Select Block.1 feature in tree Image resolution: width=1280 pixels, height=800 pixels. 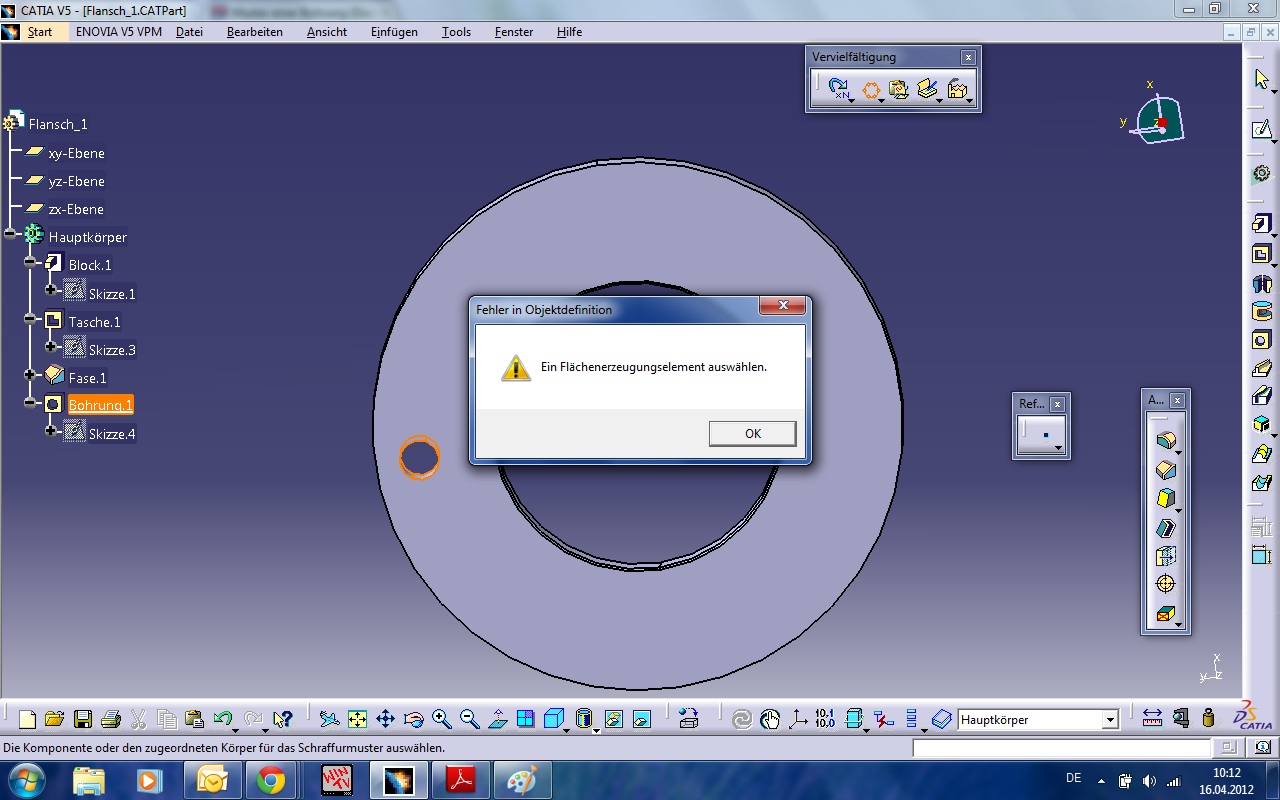coord(90,265)
